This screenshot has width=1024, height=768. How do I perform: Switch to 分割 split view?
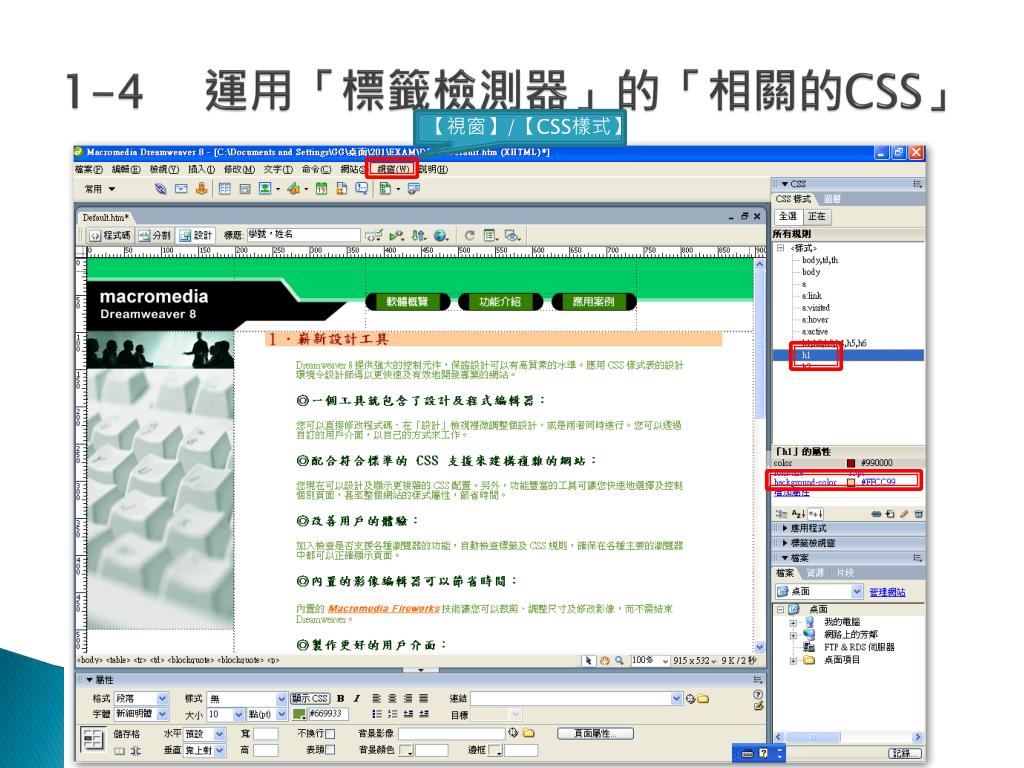[155, 235]
